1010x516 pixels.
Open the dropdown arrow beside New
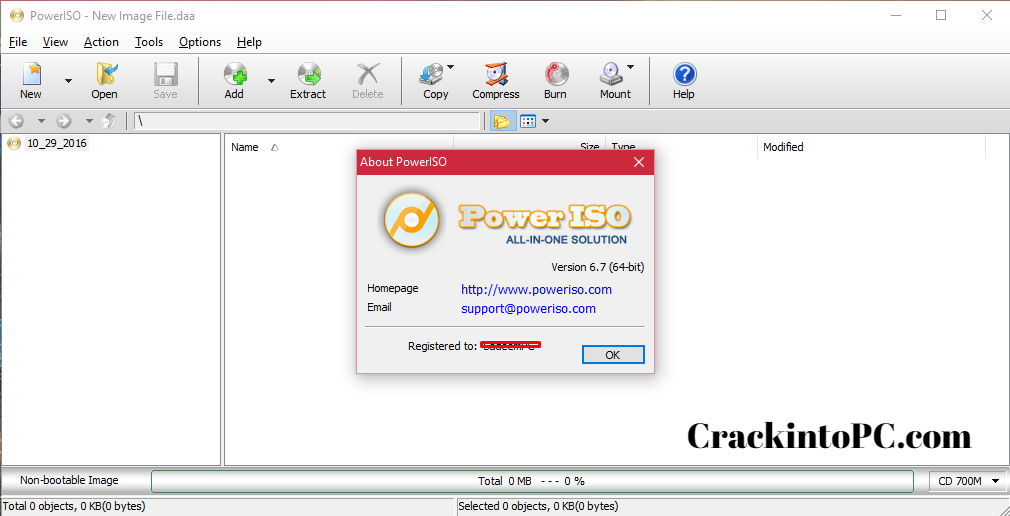click(x=68, y=81)
